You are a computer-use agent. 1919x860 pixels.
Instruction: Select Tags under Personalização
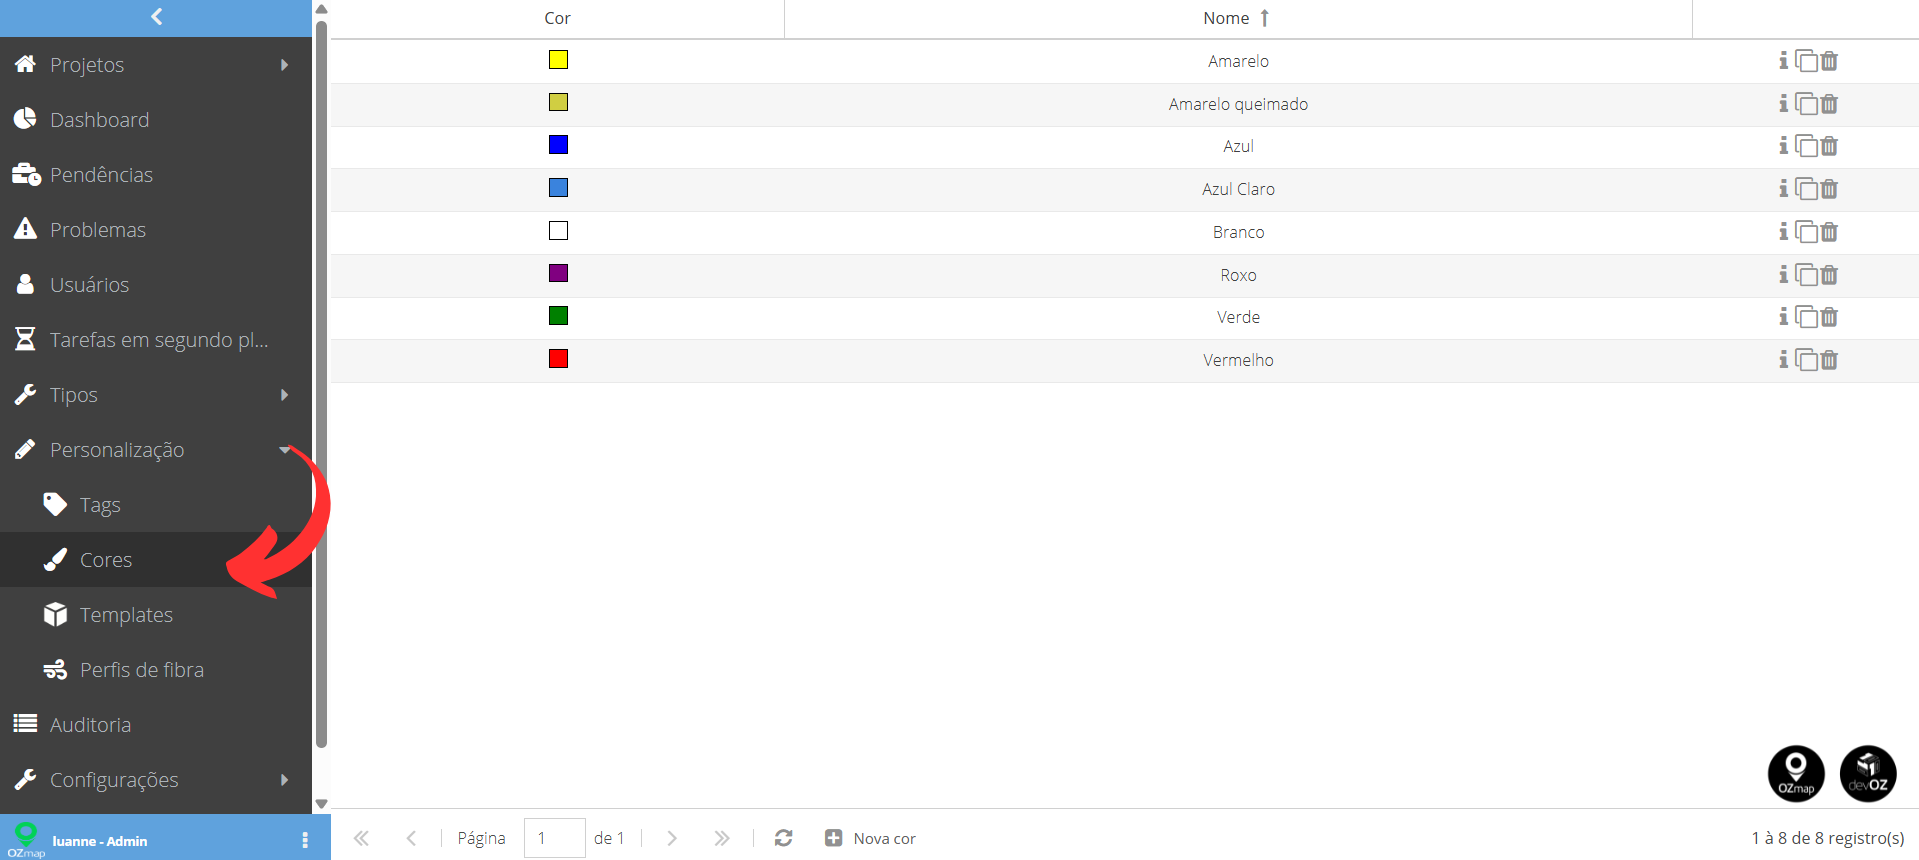[156, 505]
